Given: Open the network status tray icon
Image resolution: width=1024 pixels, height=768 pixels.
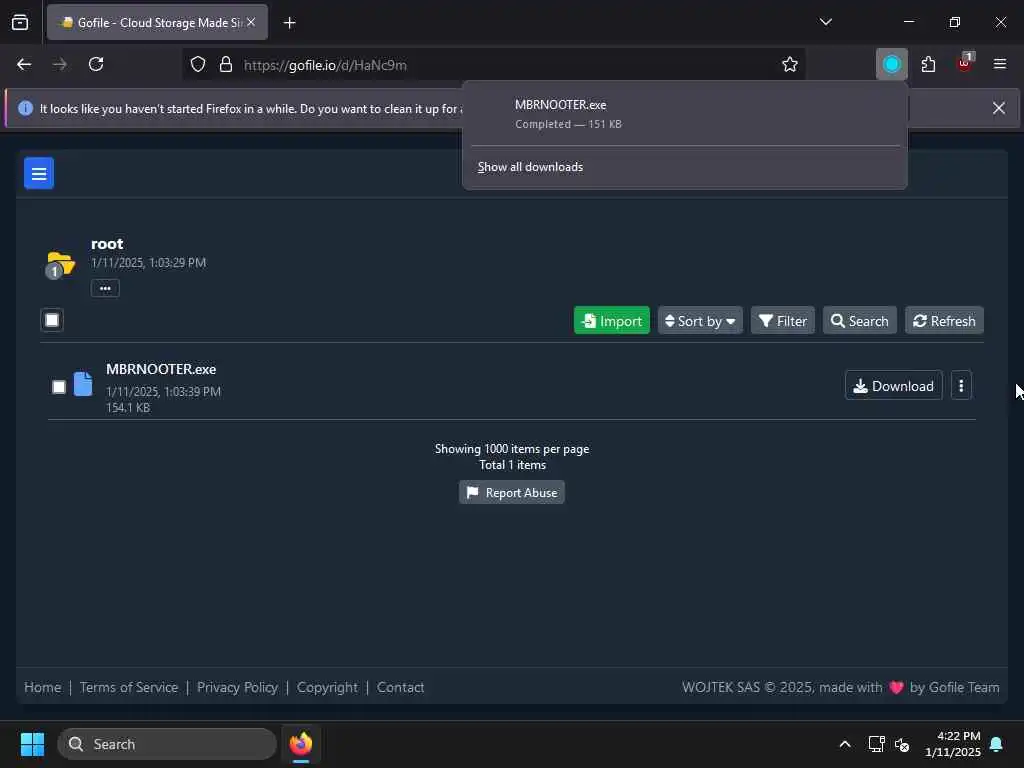Looking at the screenshot, I should [876, 744].
